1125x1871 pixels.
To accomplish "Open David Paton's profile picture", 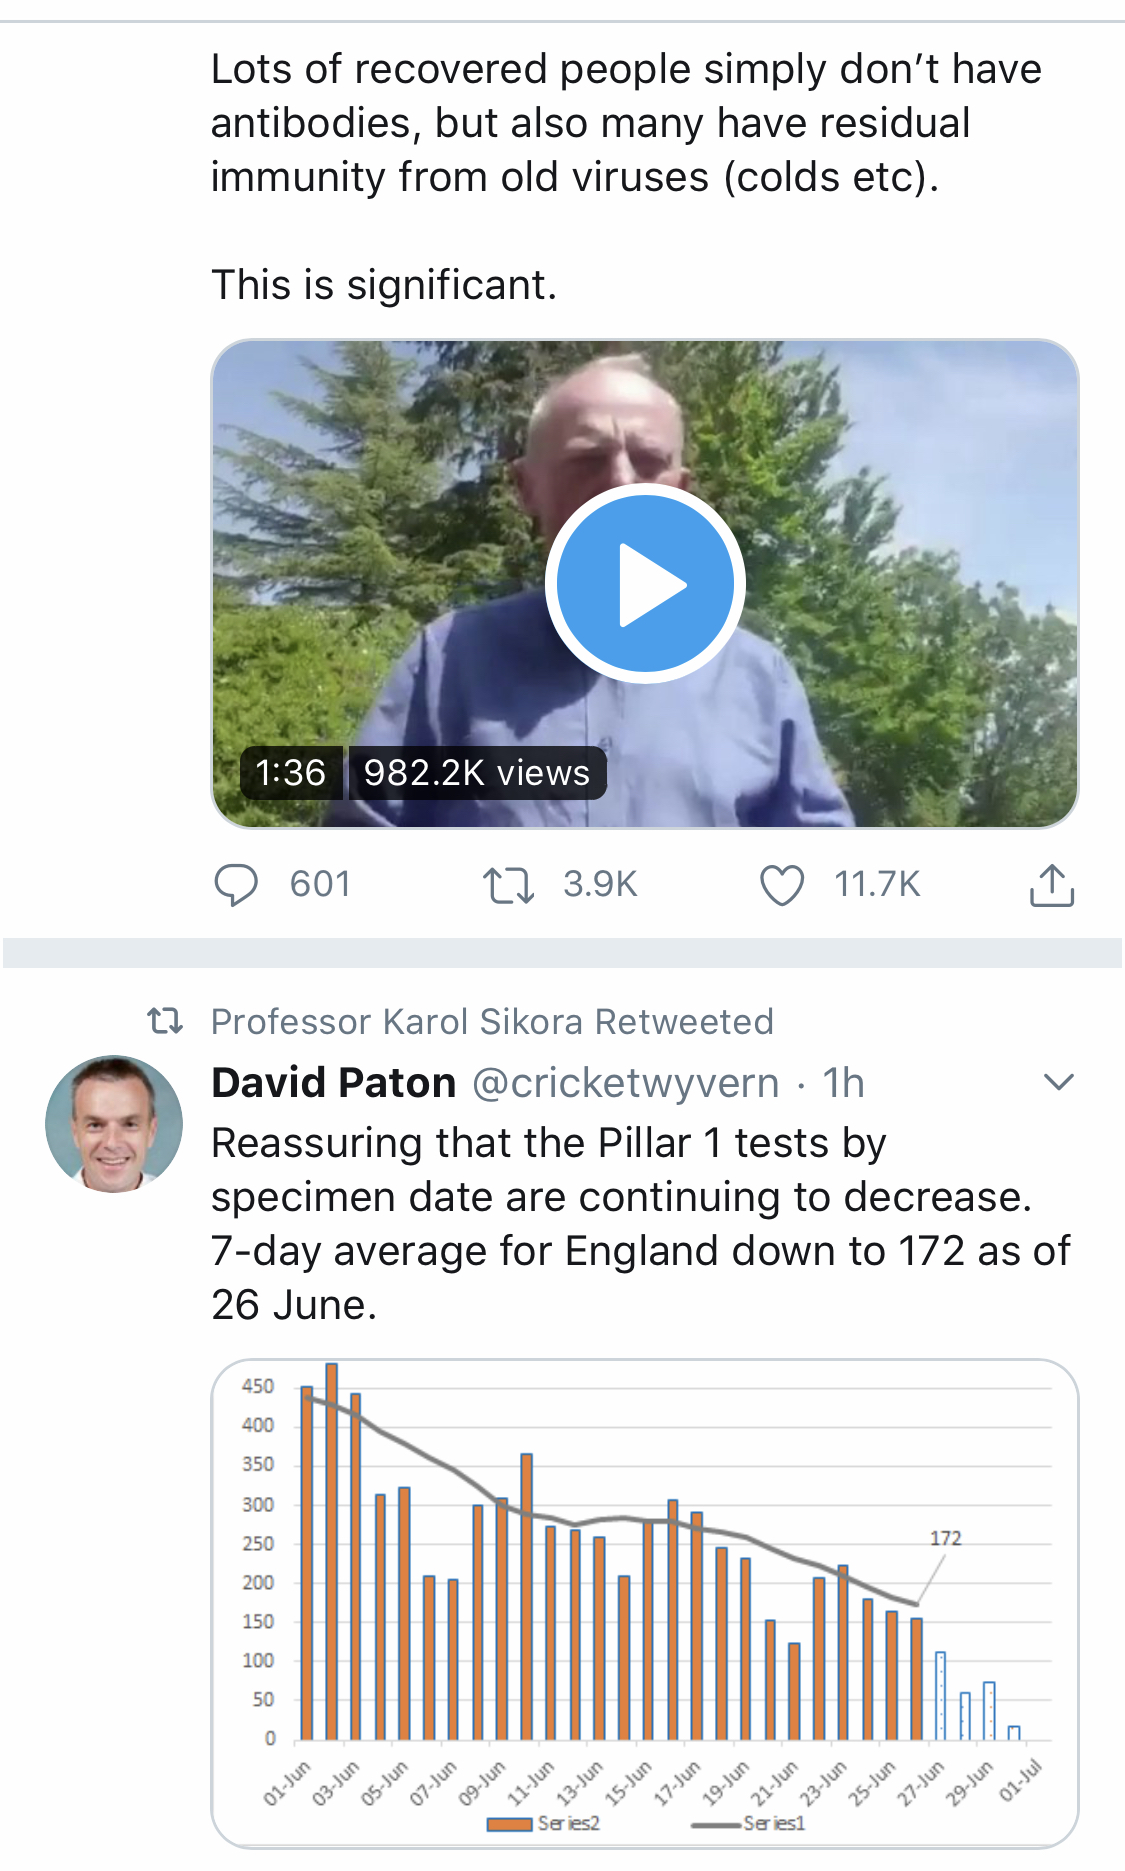I will click(114, 1124).
